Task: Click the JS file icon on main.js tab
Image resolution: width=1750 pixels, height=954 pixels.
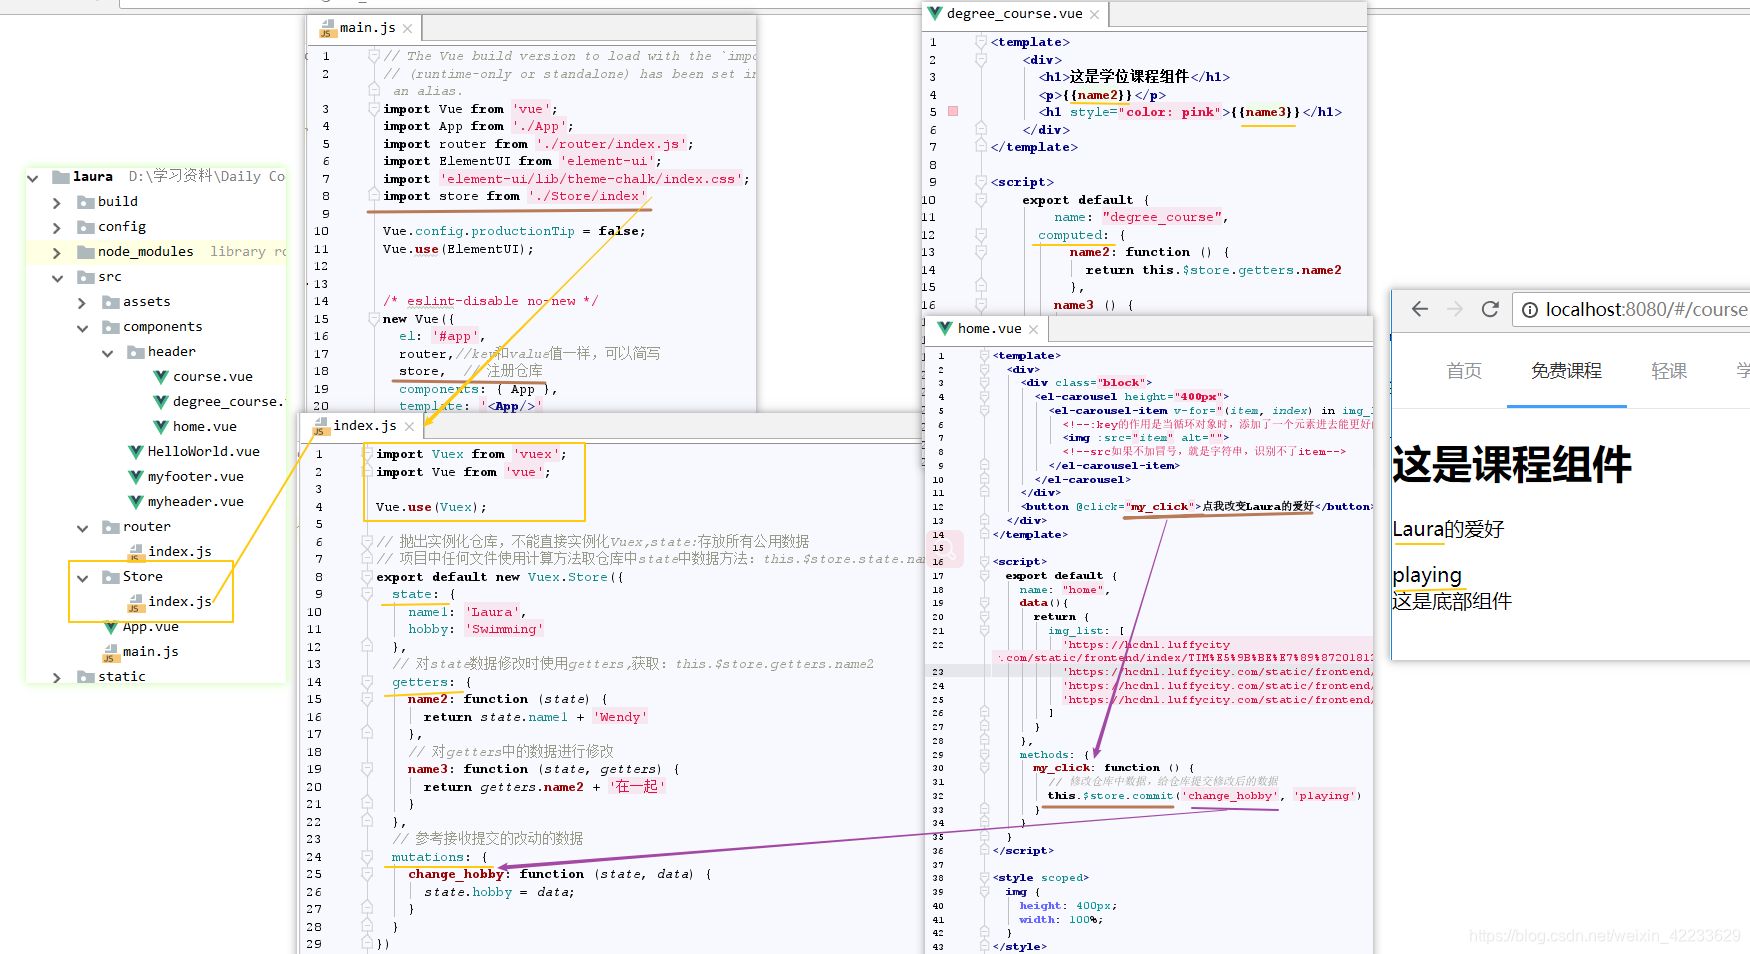Action: [327, 29]
